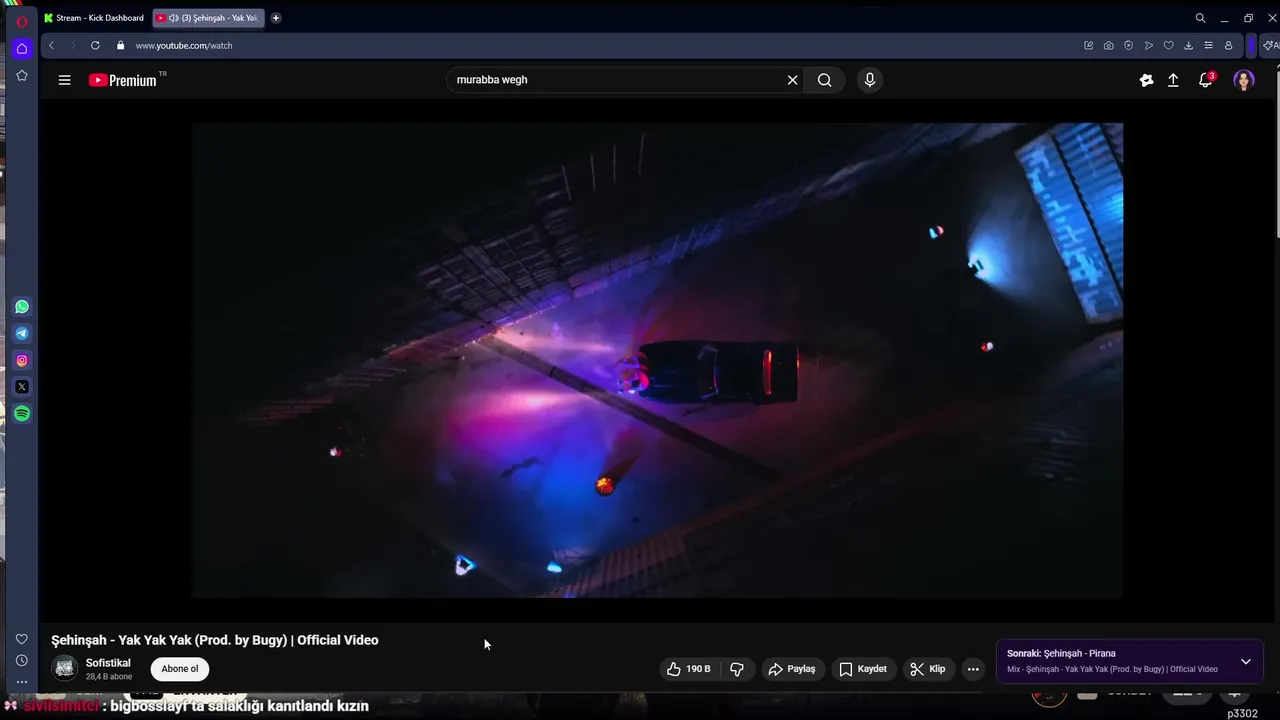Open ad blocker shield icon
1280x720 pixels.
point(1129,45)
